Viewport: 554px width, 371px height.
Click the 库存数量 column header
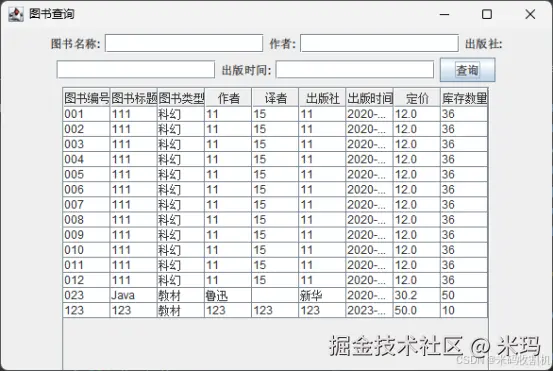pos(464,98)
